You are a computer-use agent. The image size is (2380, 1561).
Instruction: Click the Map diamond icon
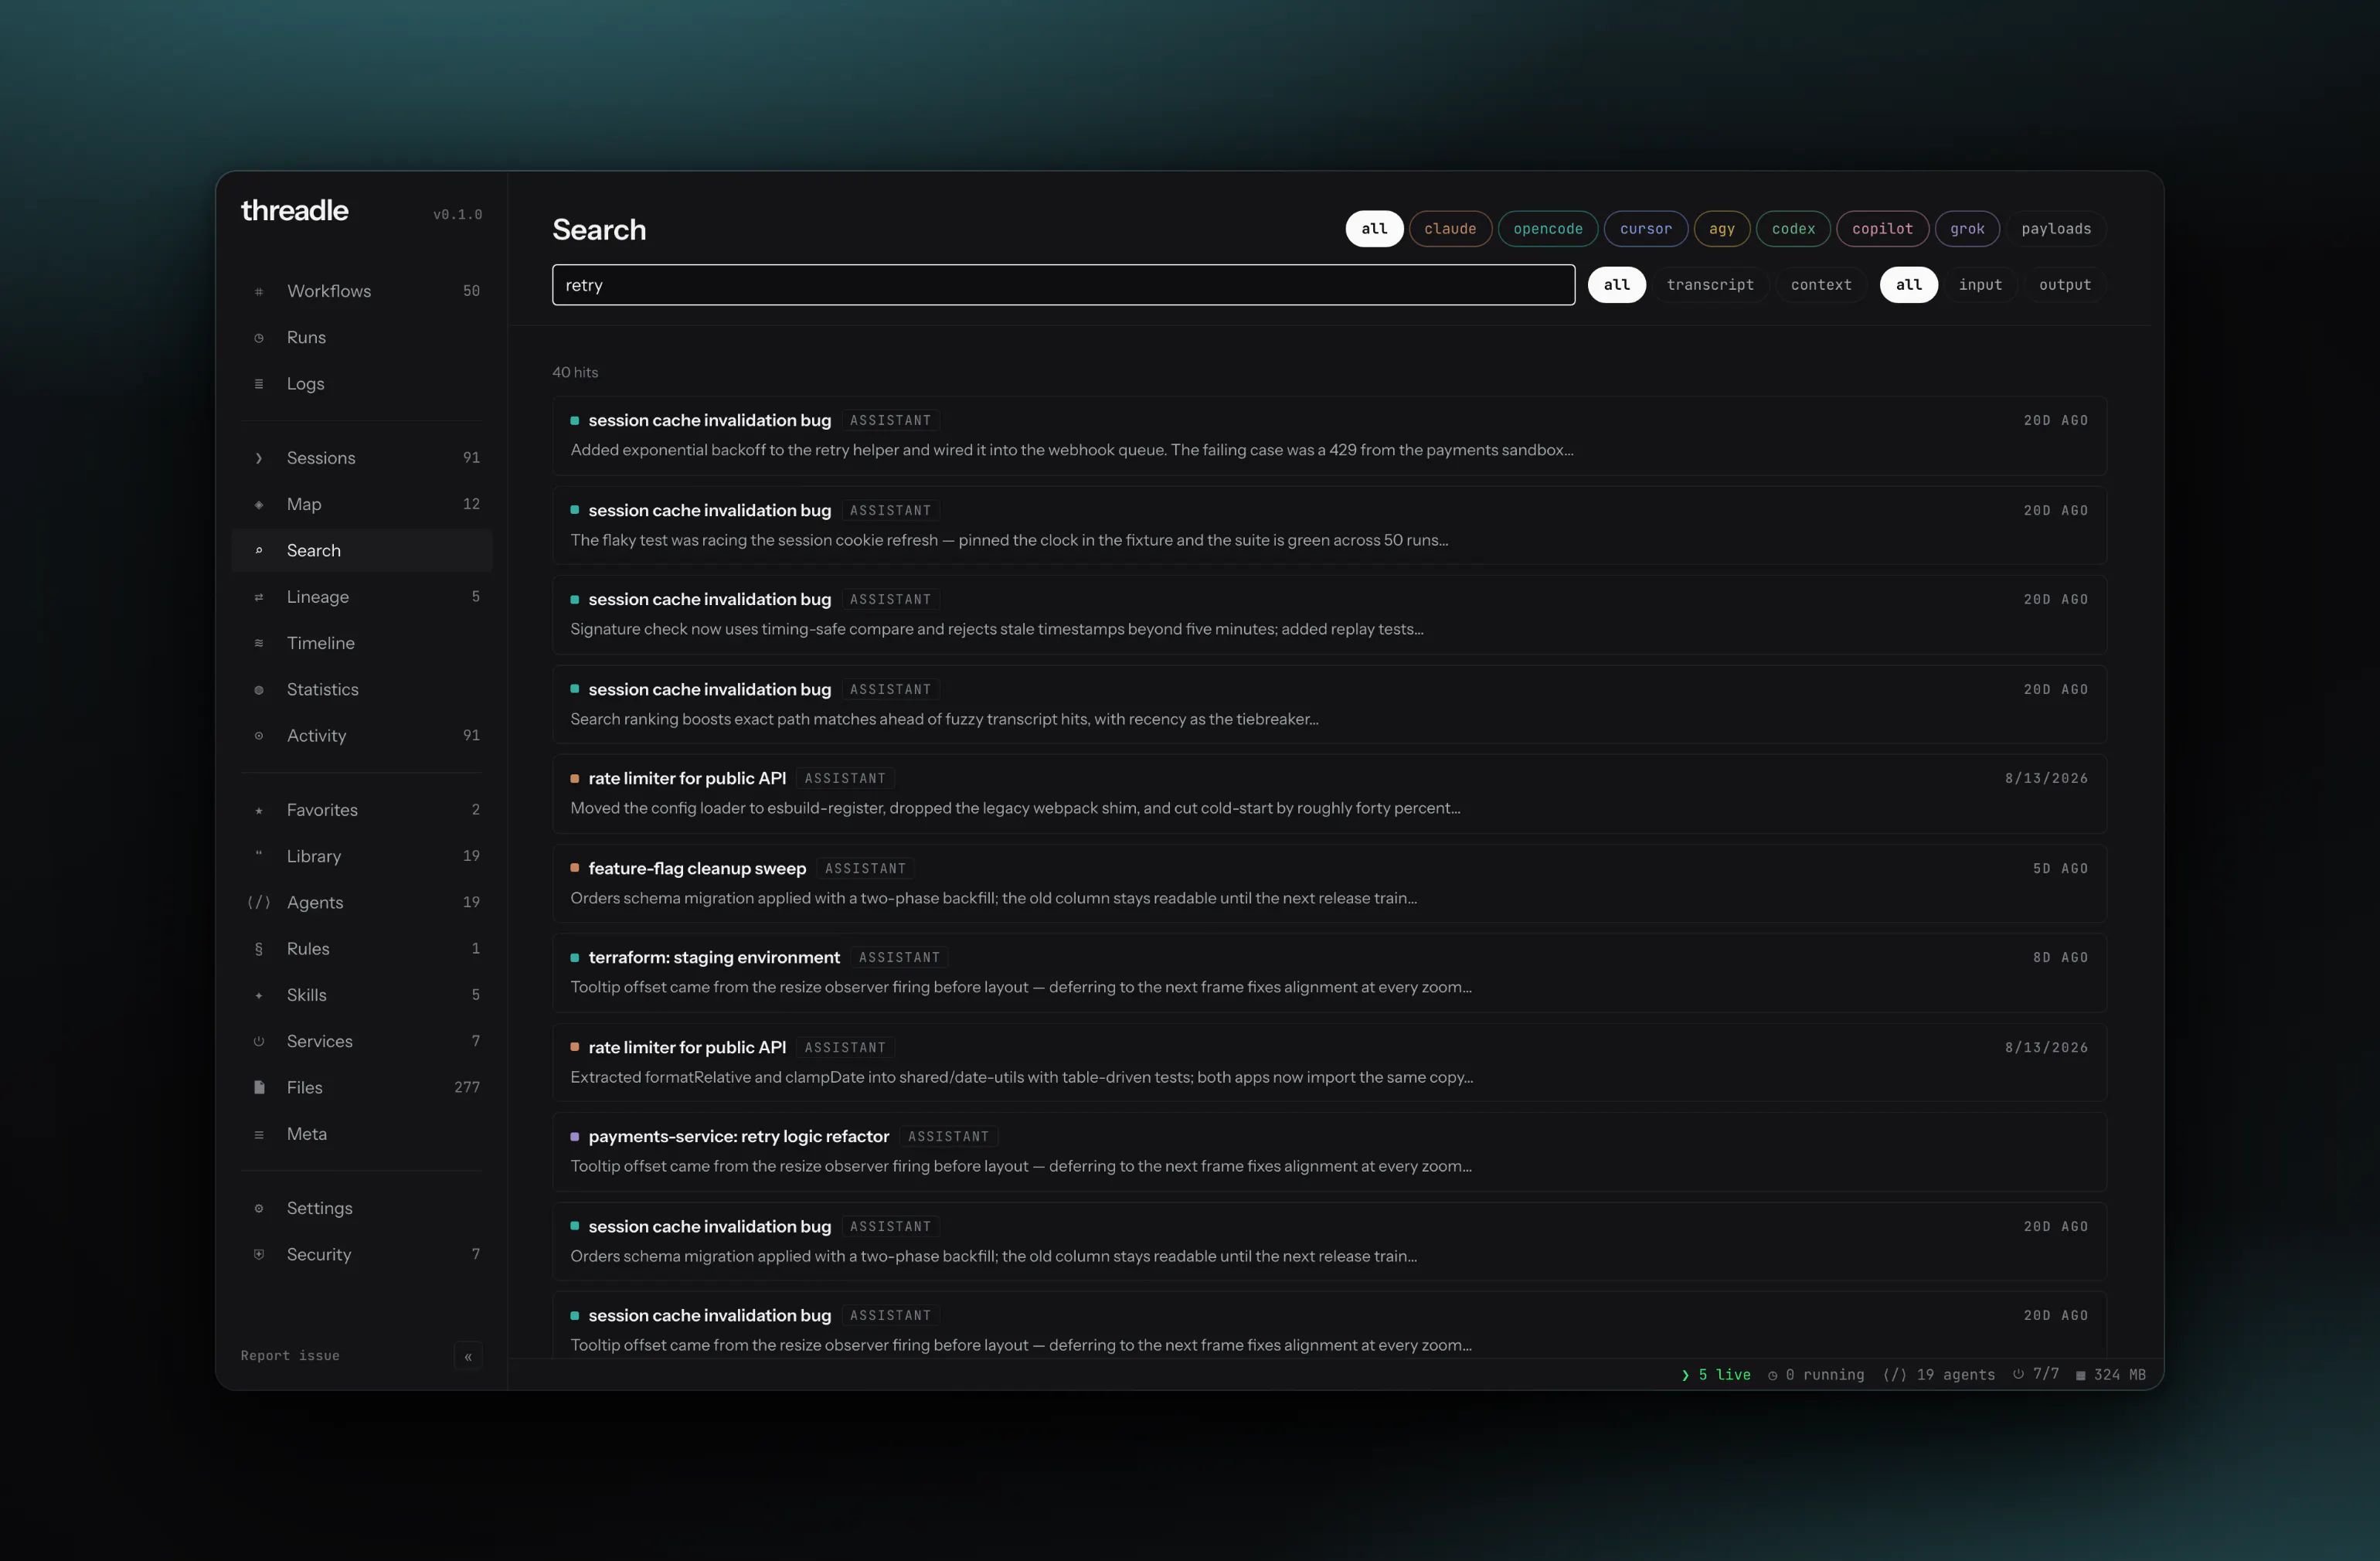coord(259,505)
